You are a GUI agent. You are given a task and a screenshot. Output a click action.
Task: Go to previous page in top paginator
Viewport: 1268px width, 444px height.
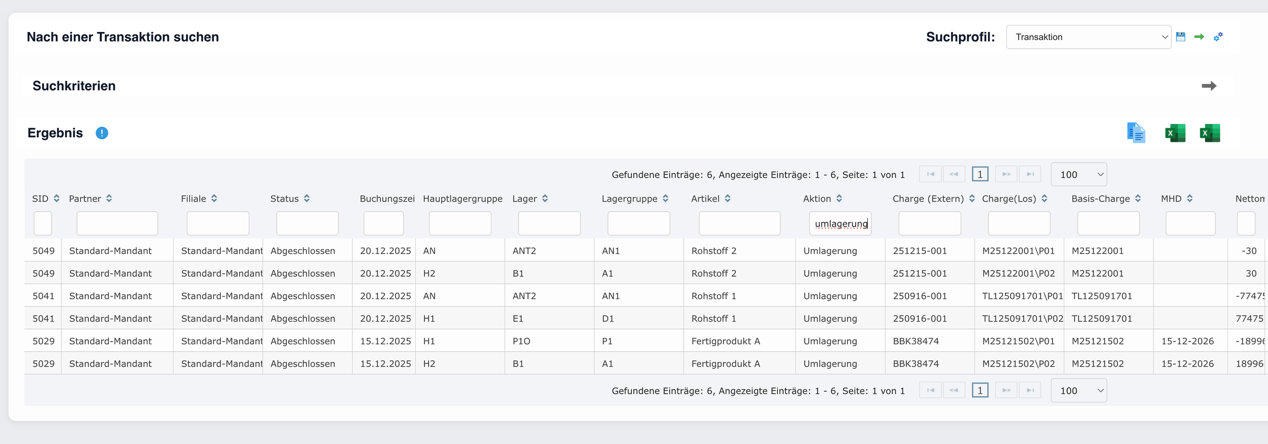(955, 174)
